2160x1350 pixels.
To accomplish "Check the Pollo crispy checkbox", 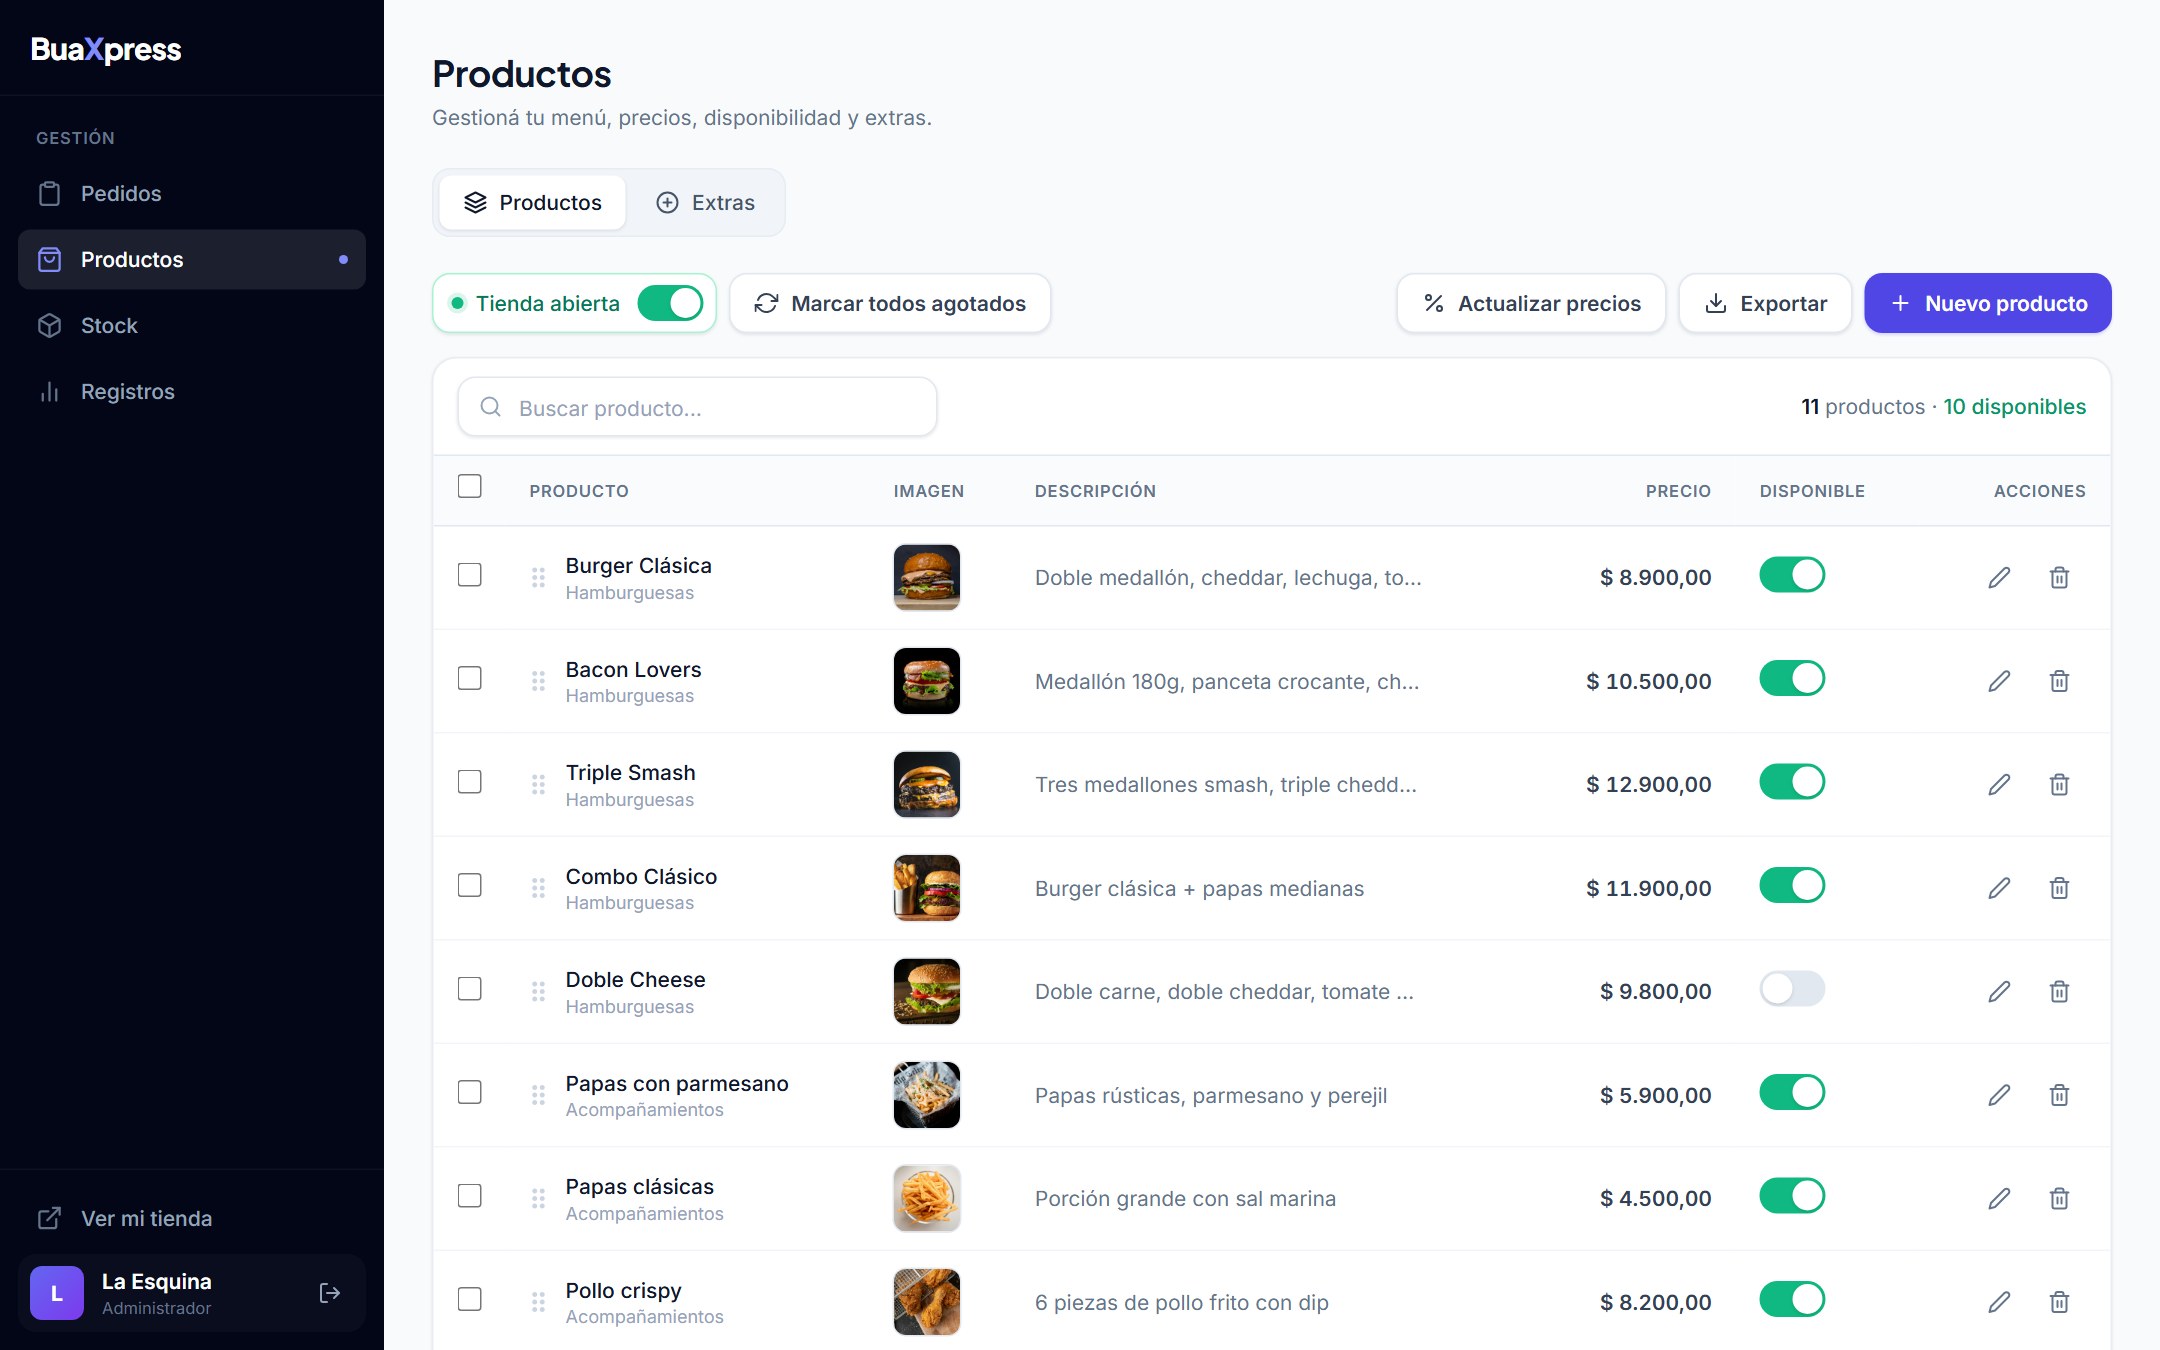I will click(469, 1299).
